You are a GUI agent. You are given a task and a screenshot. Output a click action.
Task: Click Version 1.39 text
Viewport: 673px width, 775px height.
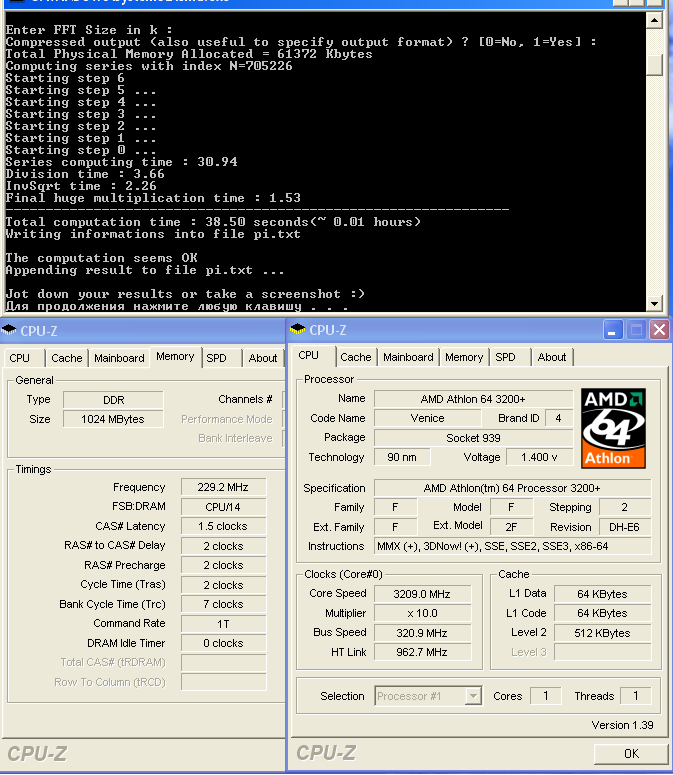tap(623, 725)
